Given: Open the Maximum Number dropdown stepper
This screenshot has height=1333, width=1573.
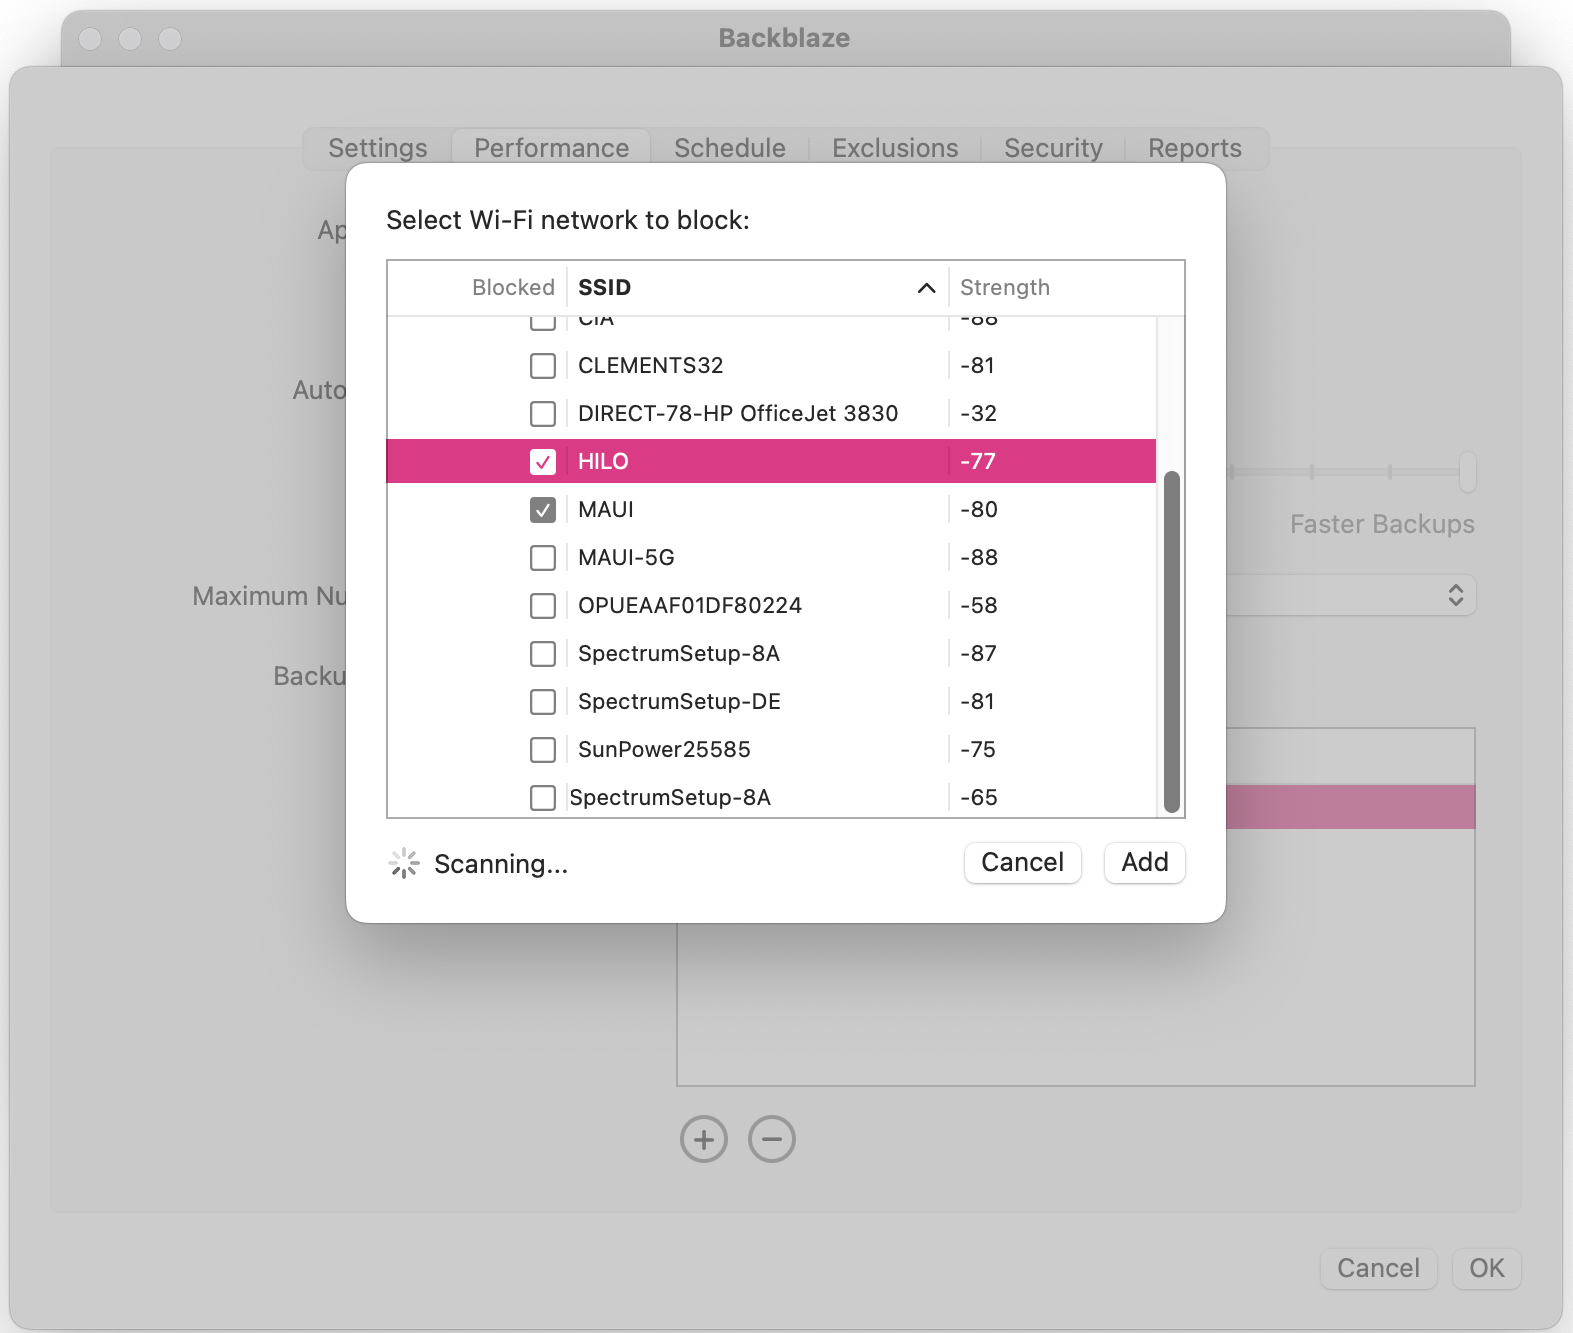Looking at the screenshot, I should [1456, 595].
